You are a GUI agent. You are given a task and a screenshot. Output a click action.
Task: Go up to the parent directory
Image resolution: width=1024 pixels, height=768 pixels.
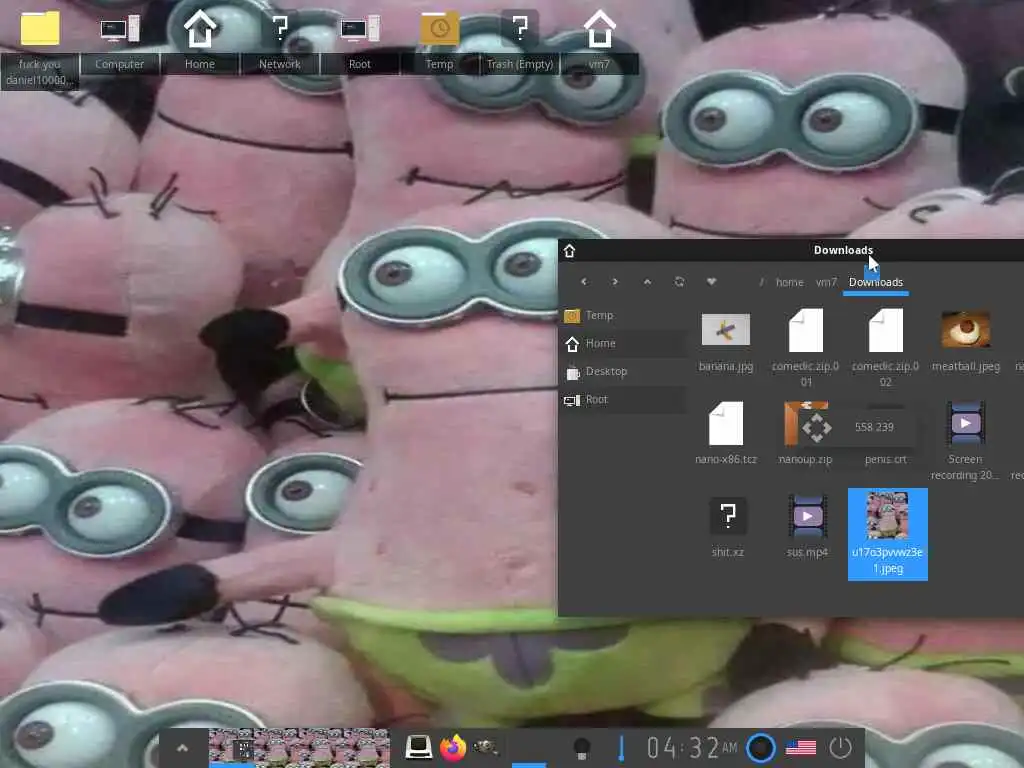point(647,281)
